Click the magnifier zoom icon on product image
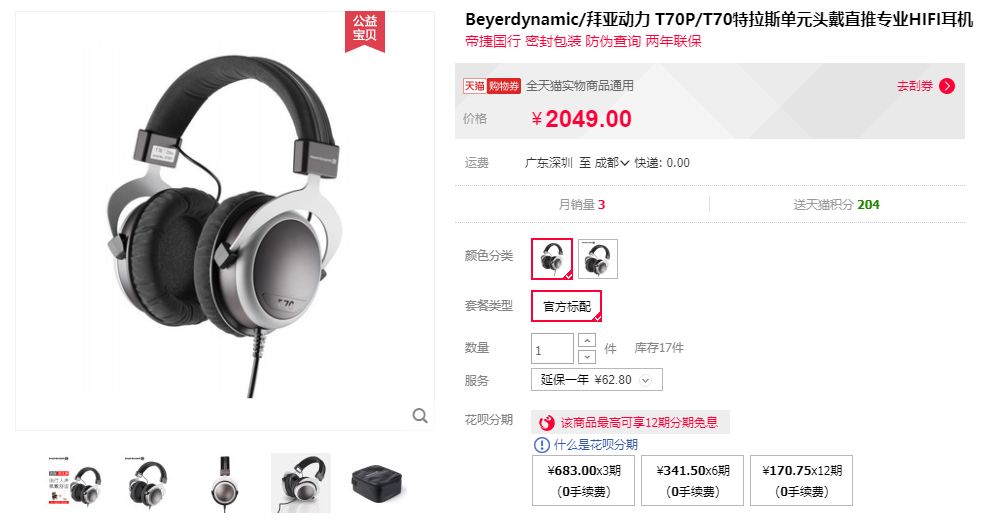This screenshot has height=528, width=982. [420, 415]
